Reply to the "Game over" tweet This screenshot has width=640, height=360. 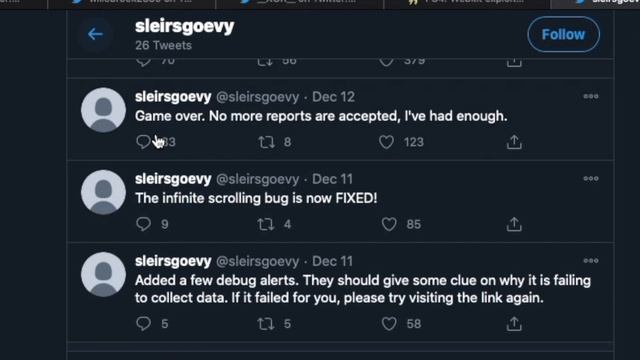point(143,142)
